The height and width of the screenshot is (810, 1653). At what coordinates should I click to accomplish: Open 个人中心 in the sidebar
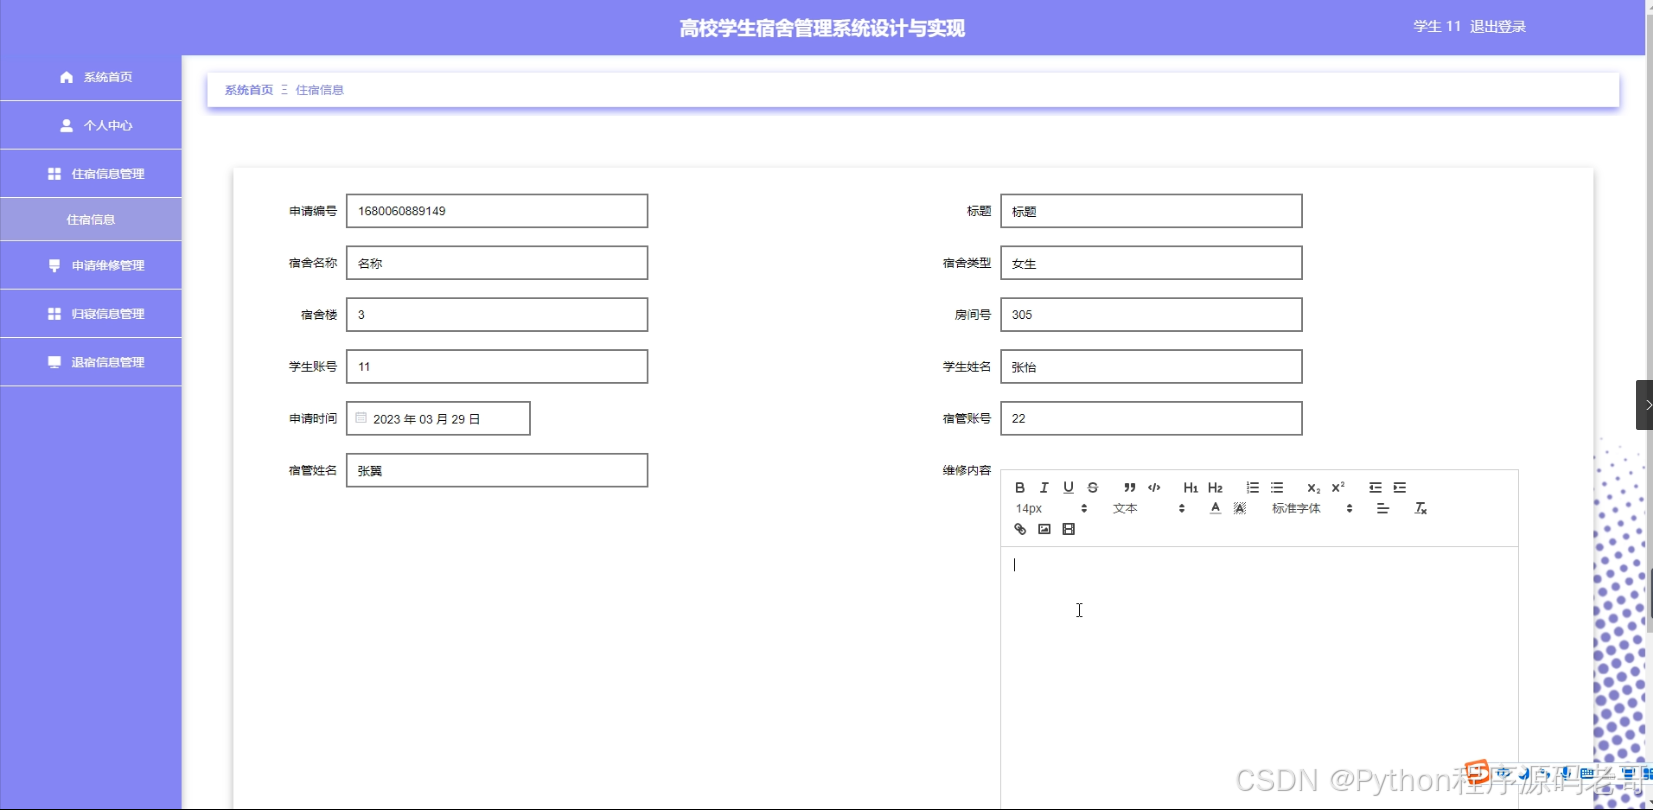tap(91, 126)
